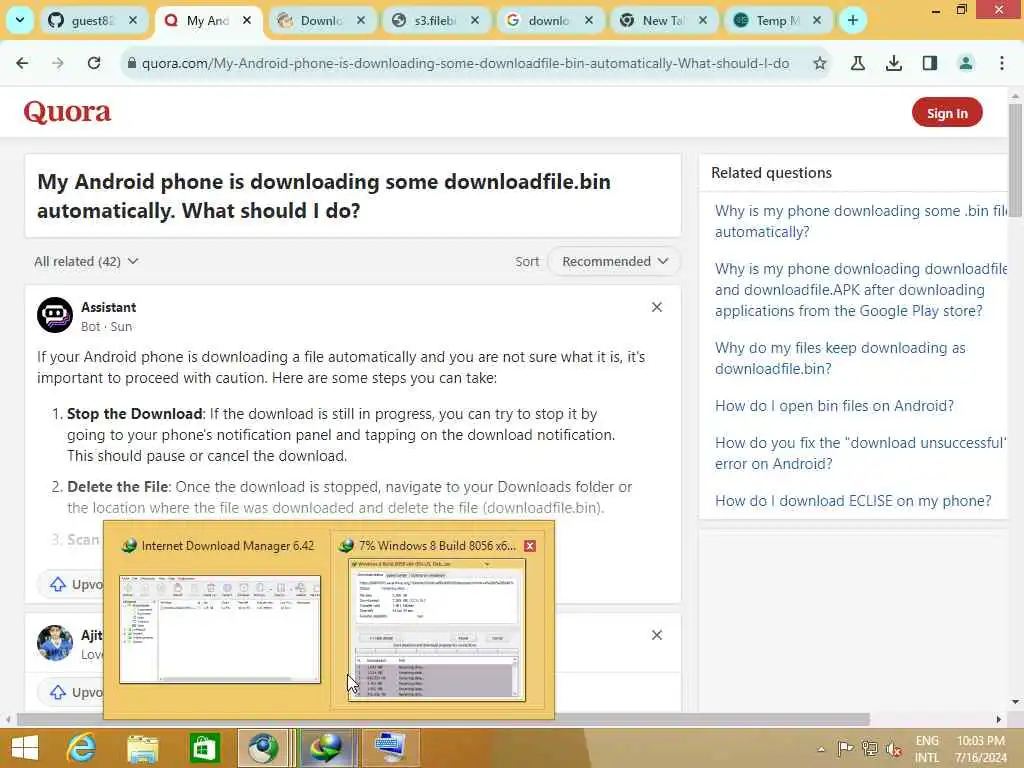1024x768 pixels.
Task: Open 'Why do my files keep downloading' question
Action: coord(840,358)
